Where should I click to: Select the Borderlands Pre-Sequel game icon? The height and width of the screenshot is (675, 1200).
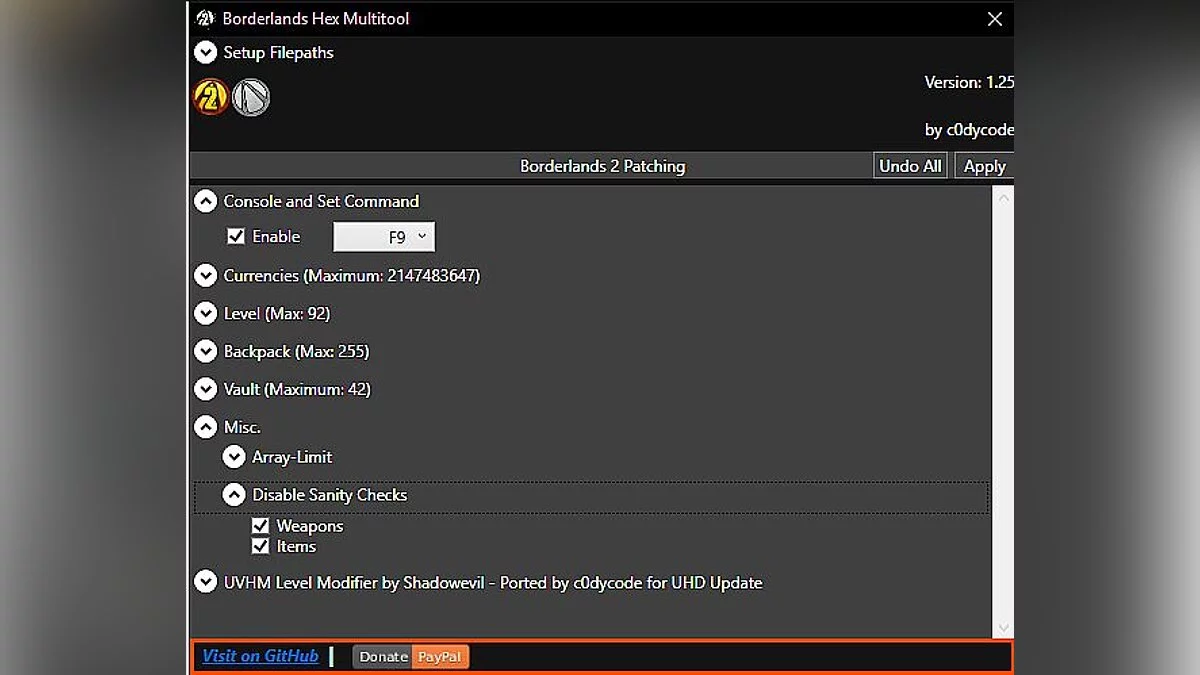251,97
